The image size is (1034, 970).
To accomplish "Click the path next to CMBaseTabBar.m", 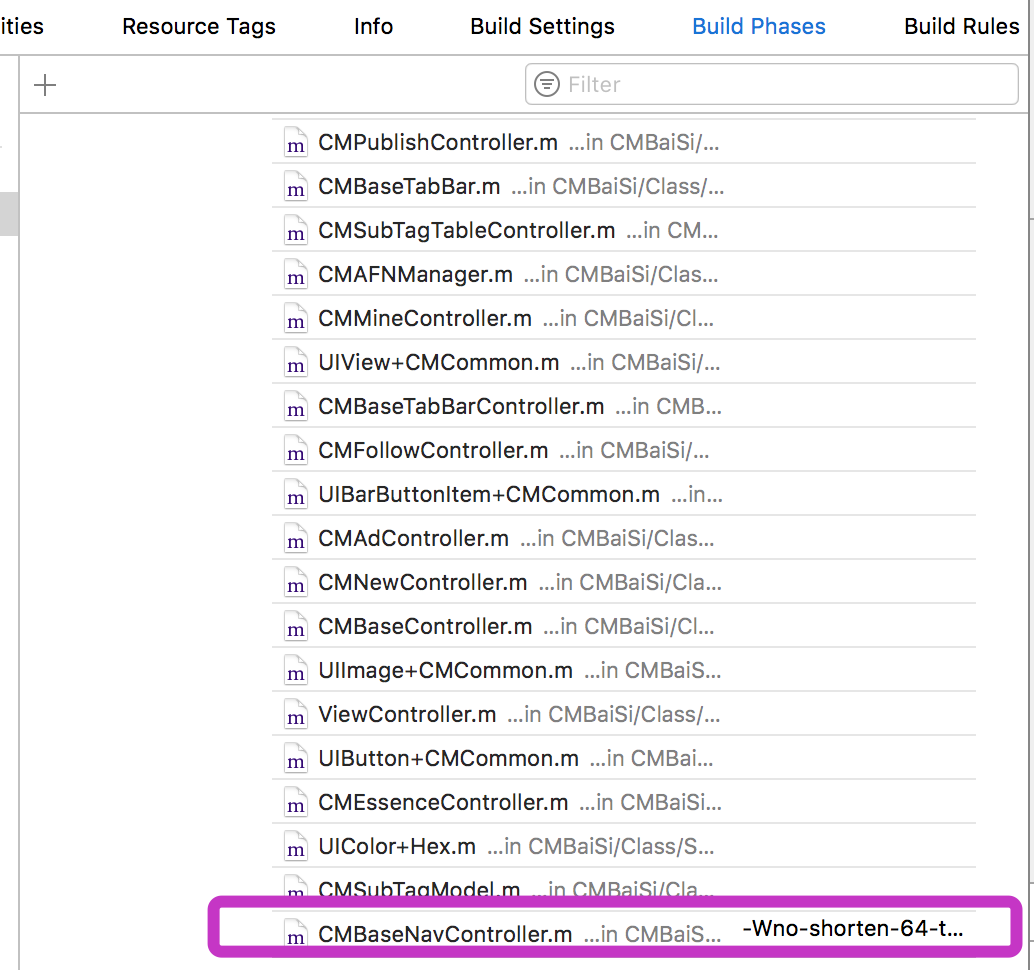I will (x=617, y=187).
